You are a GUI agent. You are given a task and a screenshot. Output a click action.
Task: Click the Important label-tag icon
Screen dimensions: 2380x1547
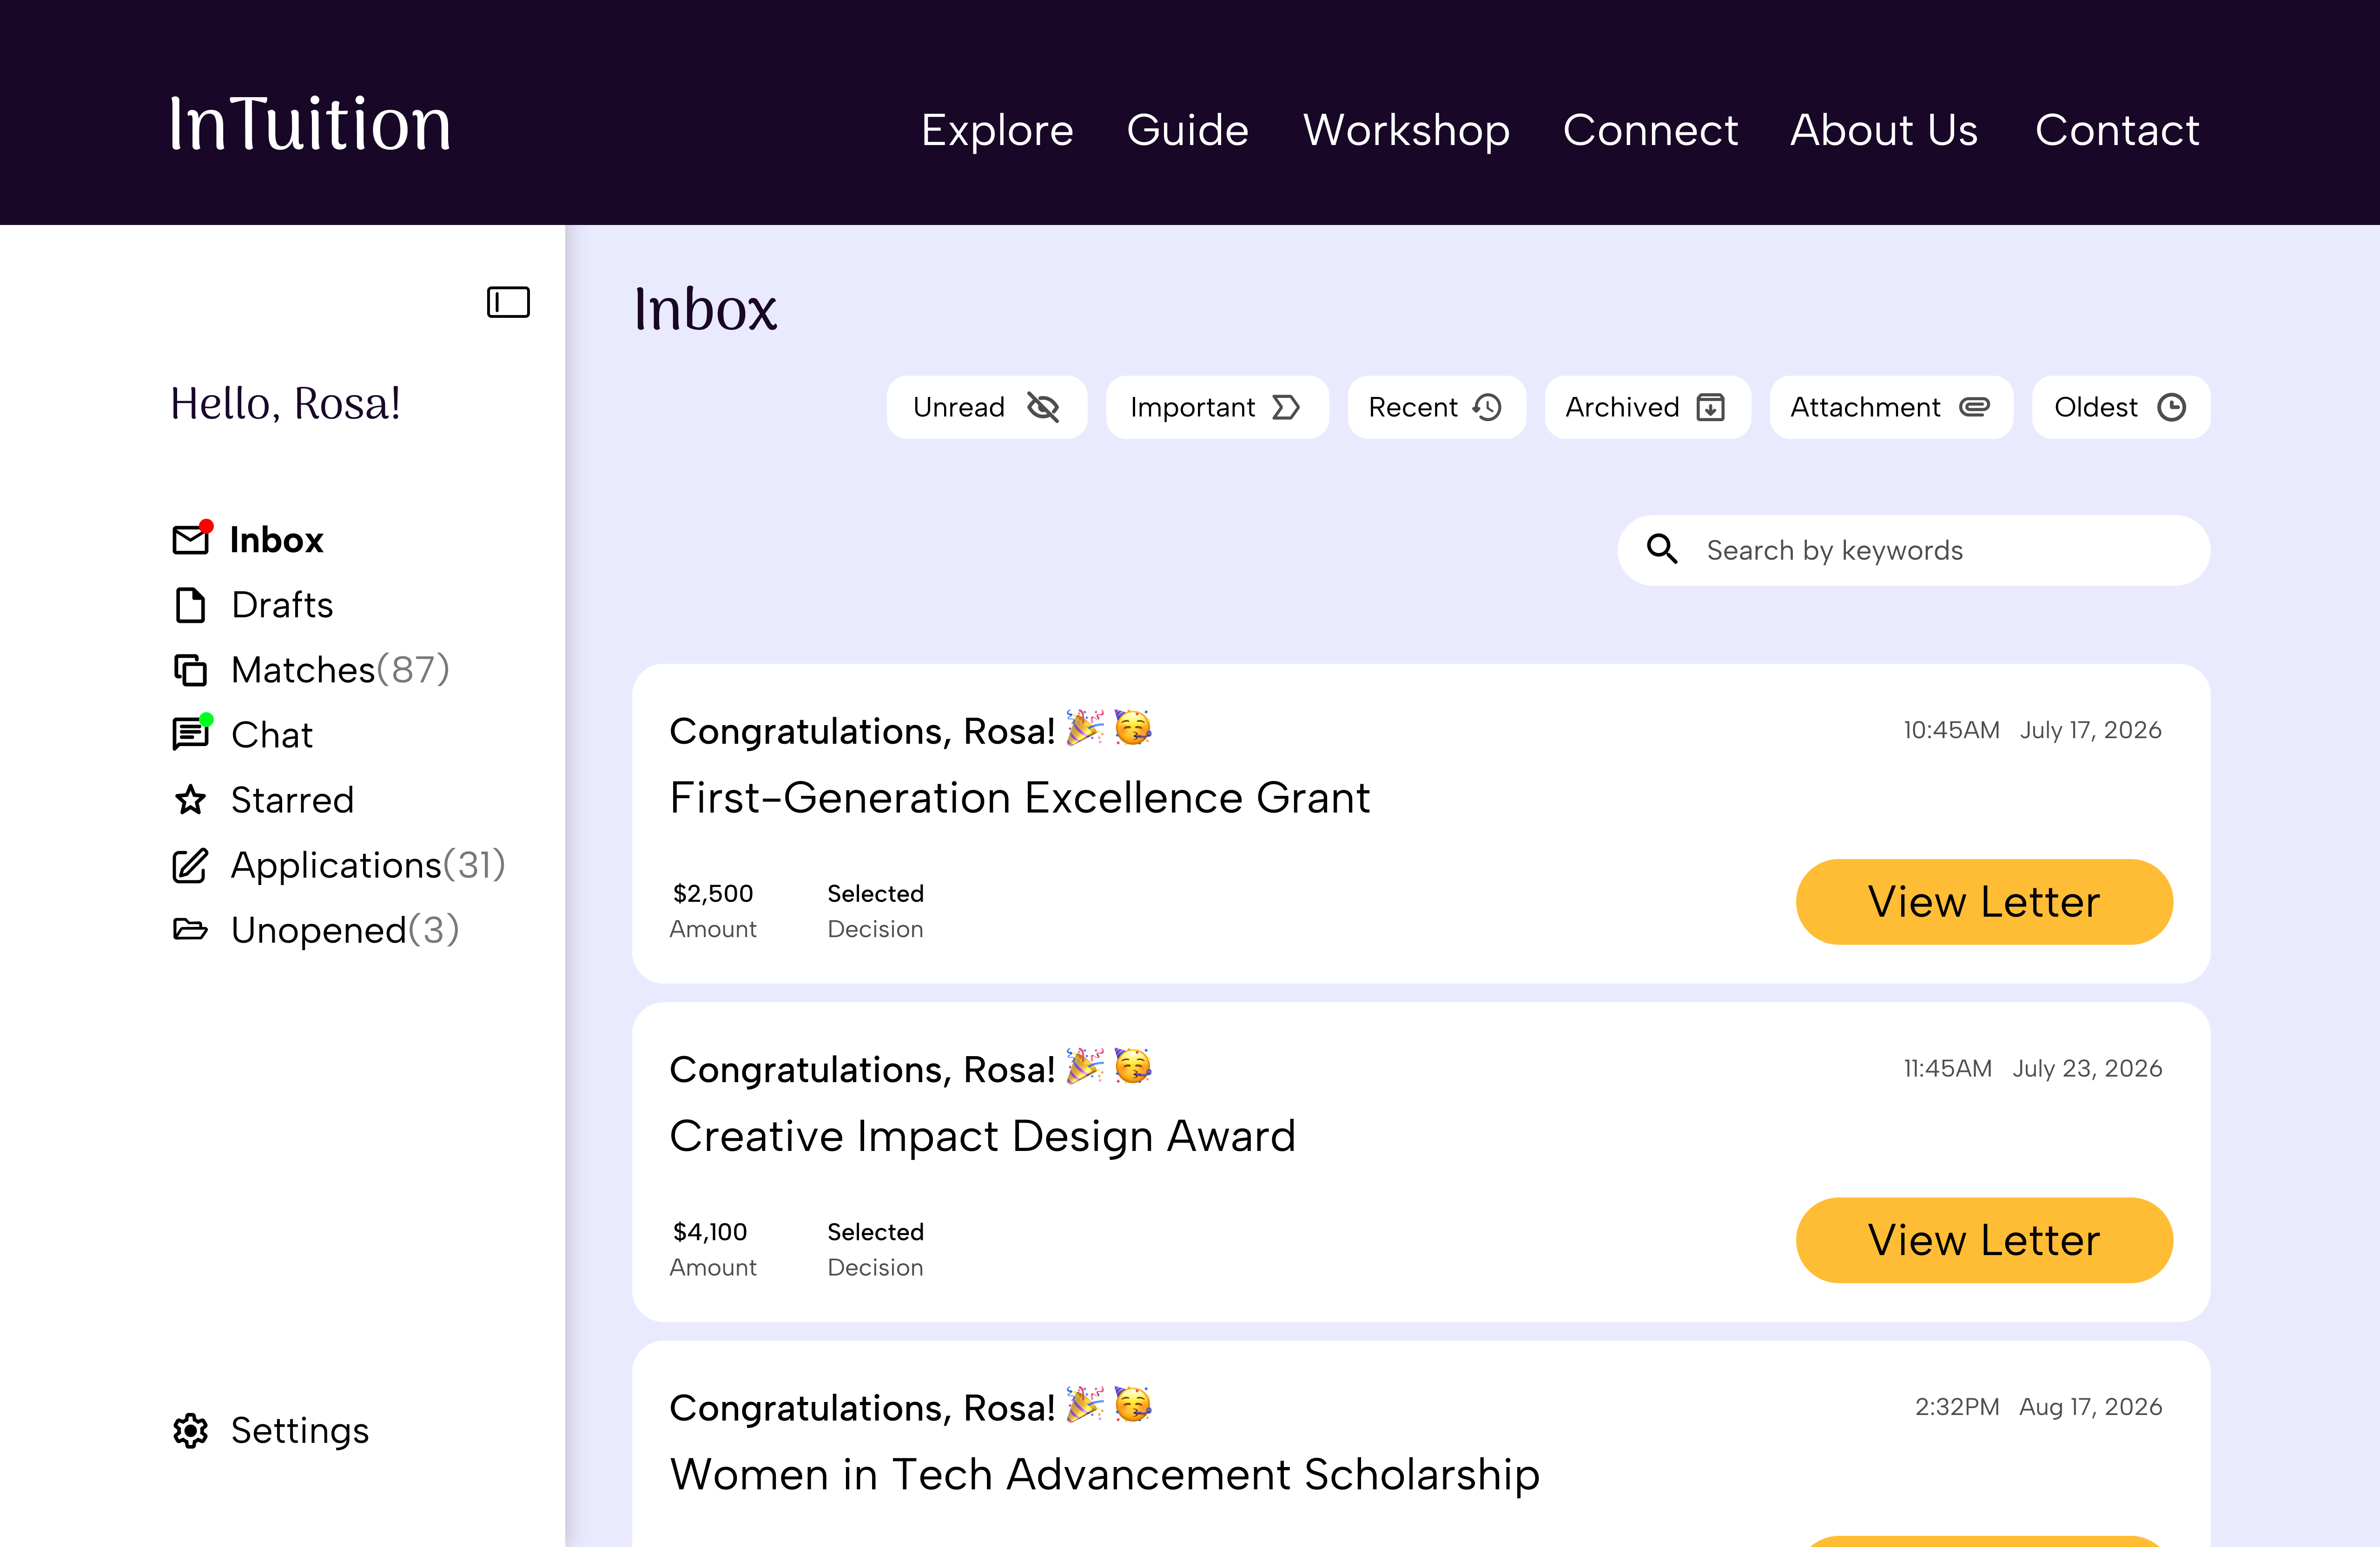tap(1286, 407)
